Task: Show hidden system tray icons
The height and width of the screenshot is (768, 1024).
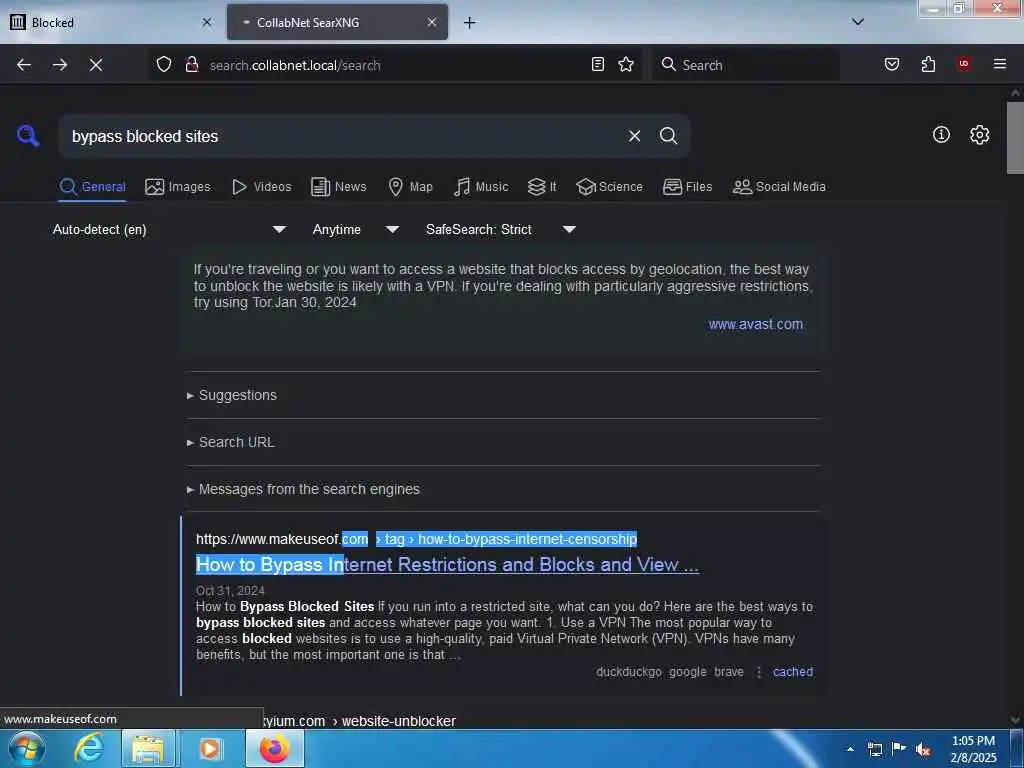Action: tap(850, 749)
